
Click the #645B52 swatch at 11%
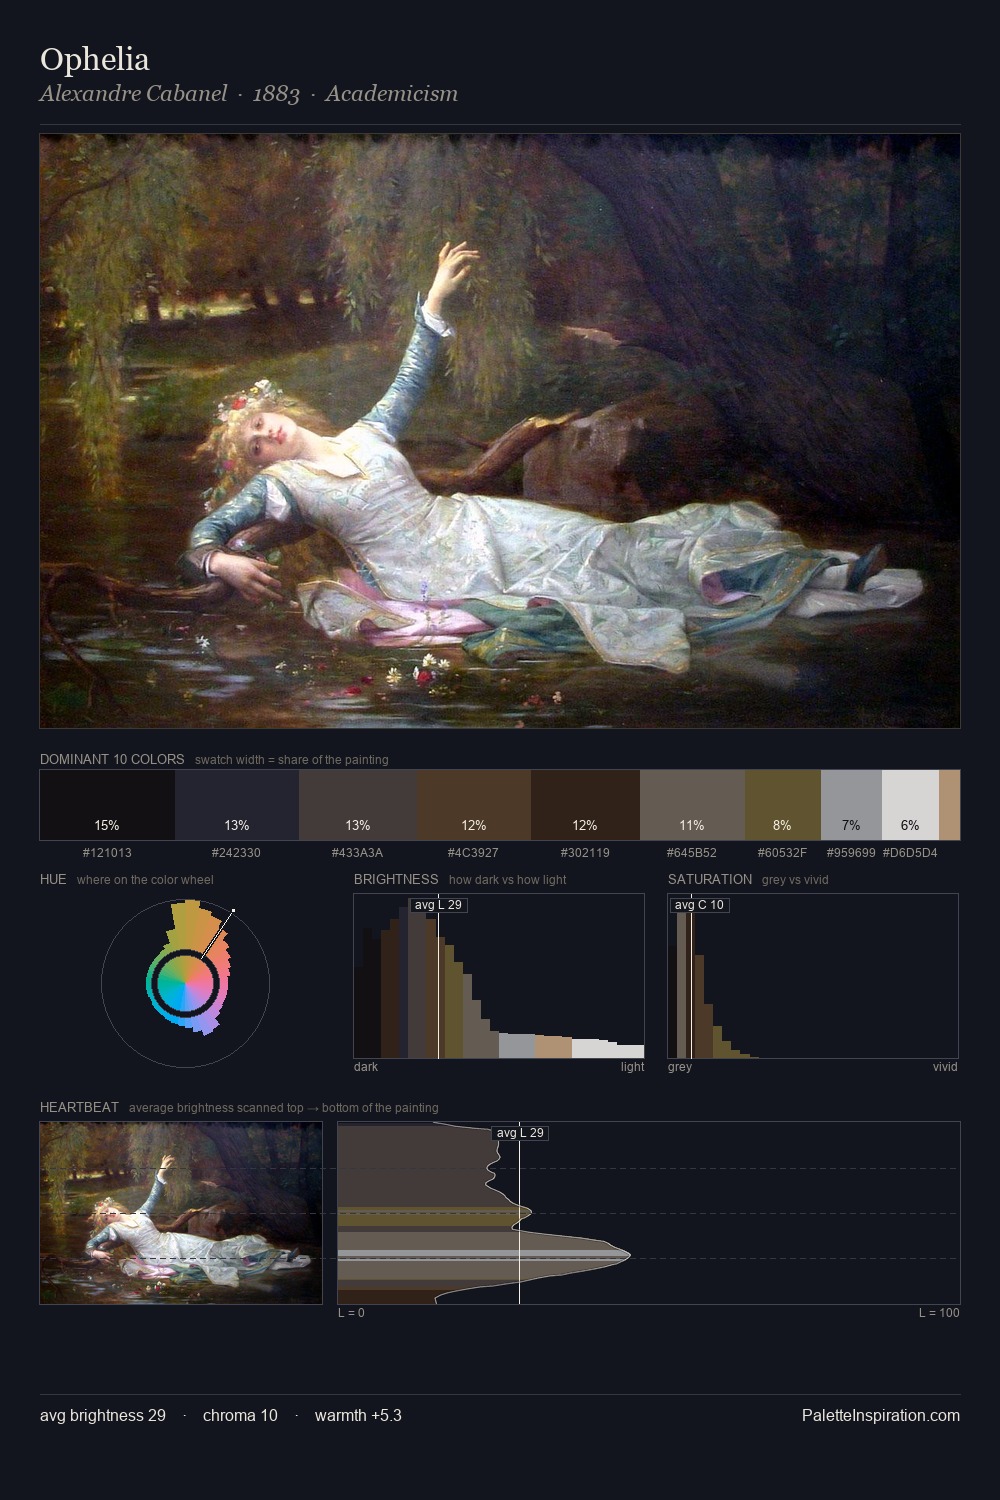pos(692,805)
